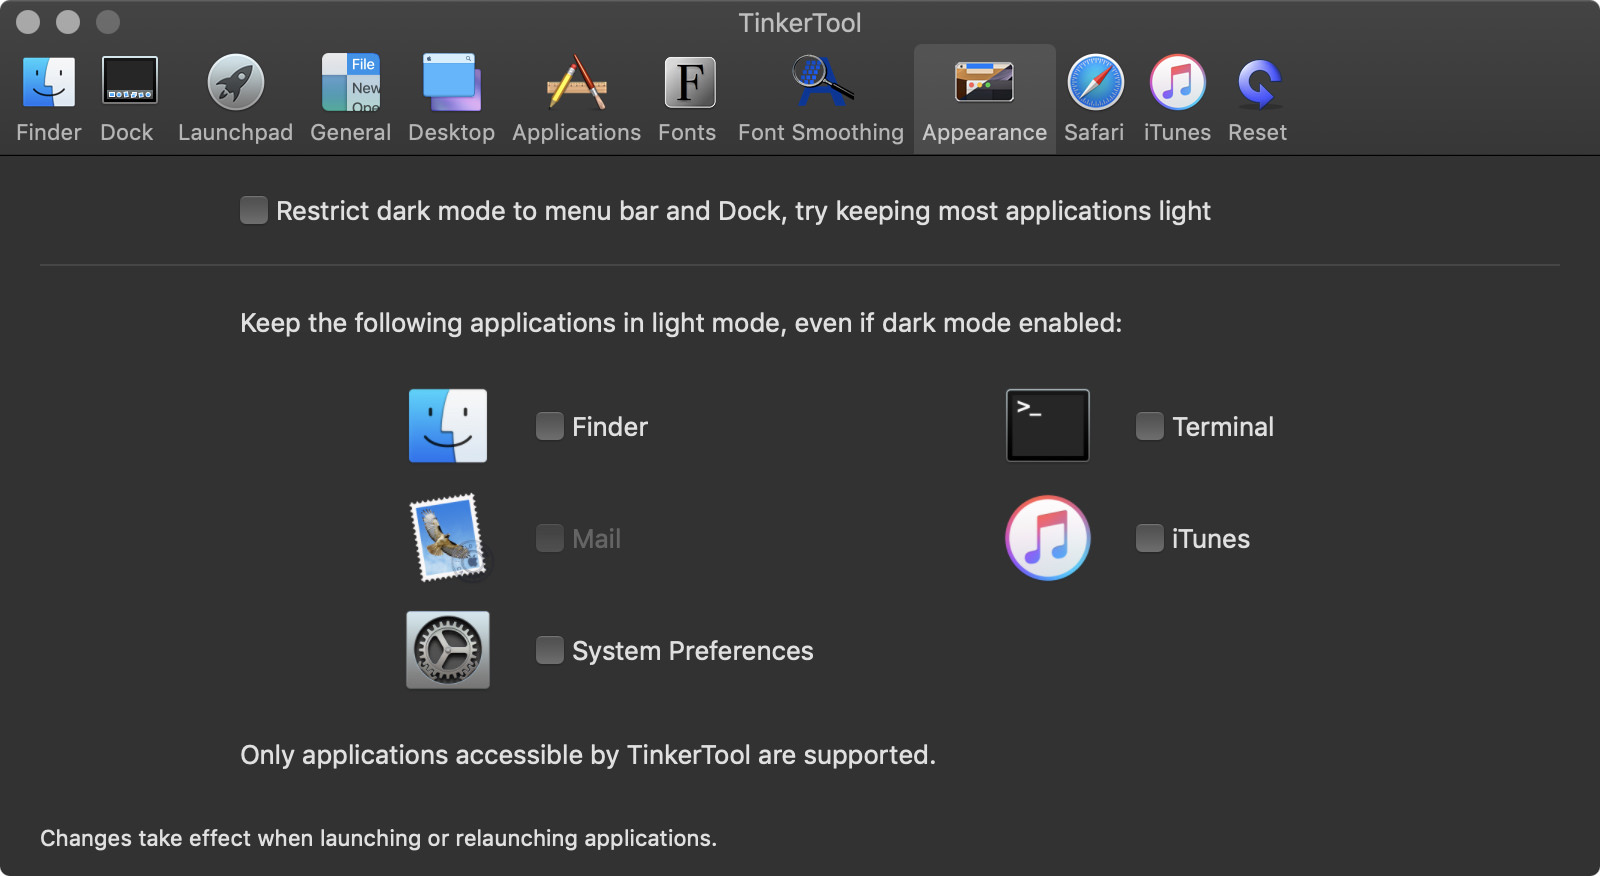Enable restrict dark mode to menu bar and Dock

coord(254,210)
